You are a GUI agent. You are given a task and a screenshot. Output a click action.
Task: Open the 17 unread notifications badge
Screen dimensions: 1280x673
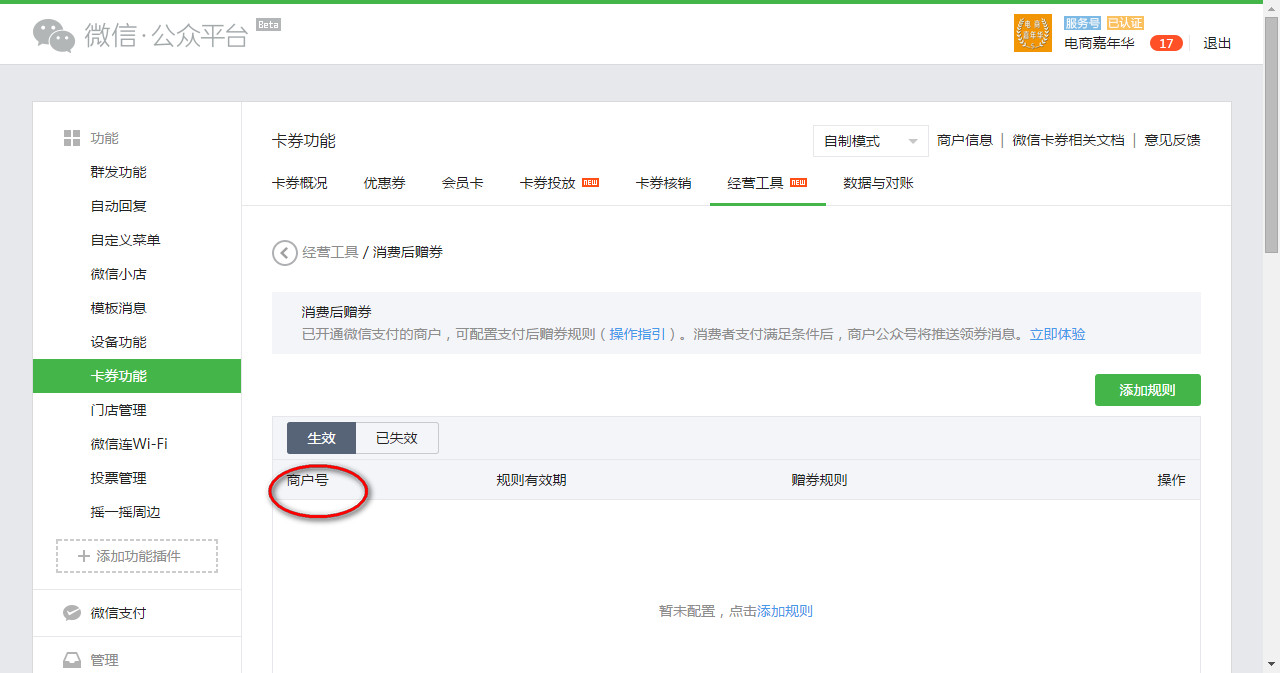point(1166,43)
